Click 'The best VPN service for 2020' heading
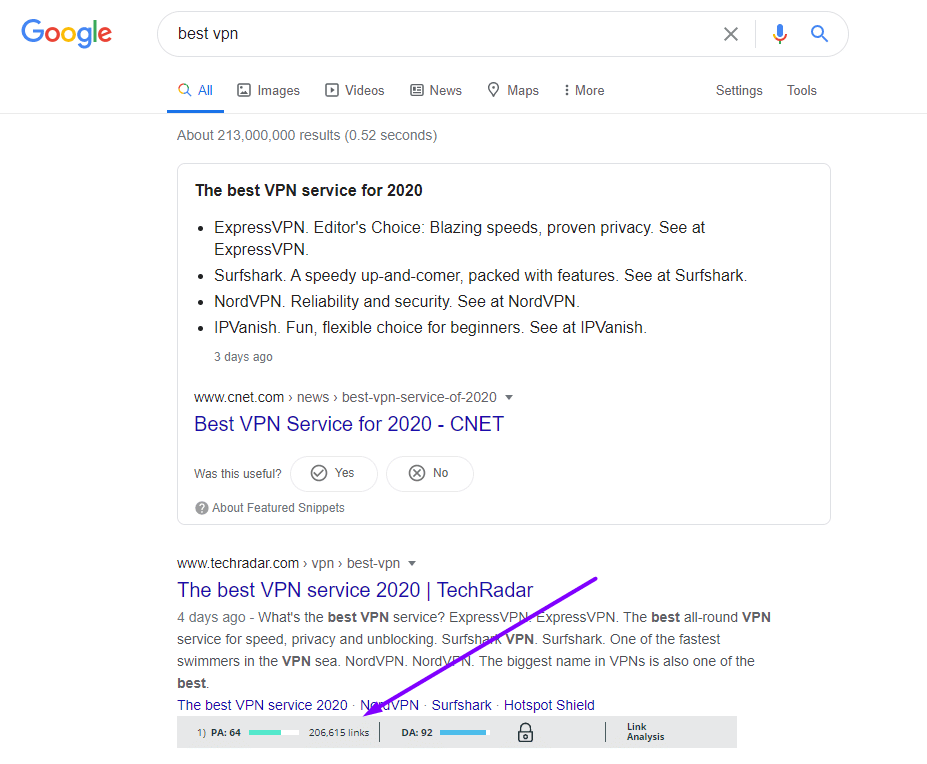This screenshot has width=927, height=764. tap(309, 190)
